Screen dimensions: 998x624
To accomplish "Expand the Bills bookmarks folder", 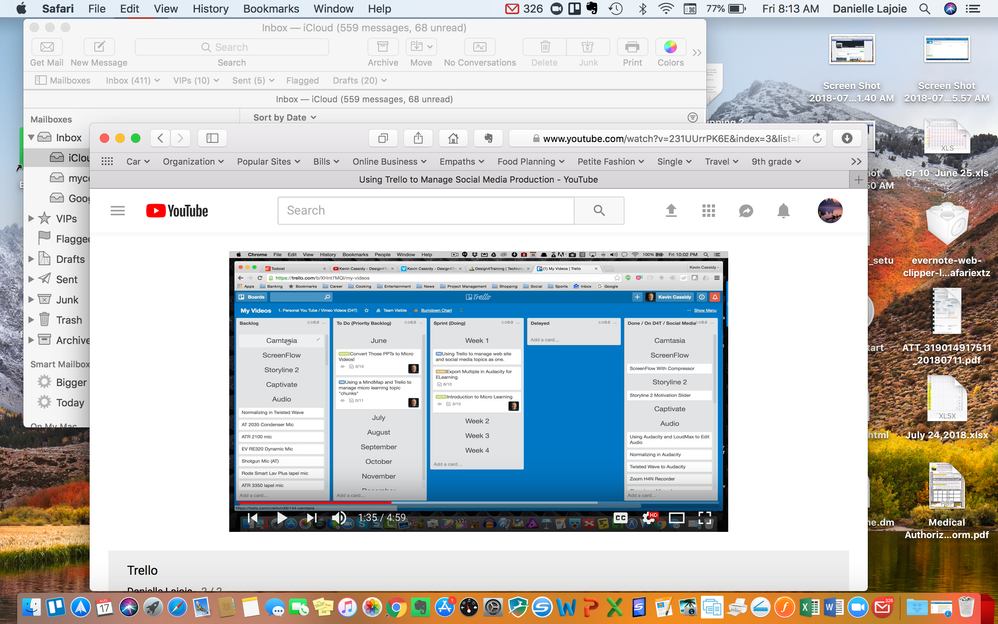I will (327, 162).
